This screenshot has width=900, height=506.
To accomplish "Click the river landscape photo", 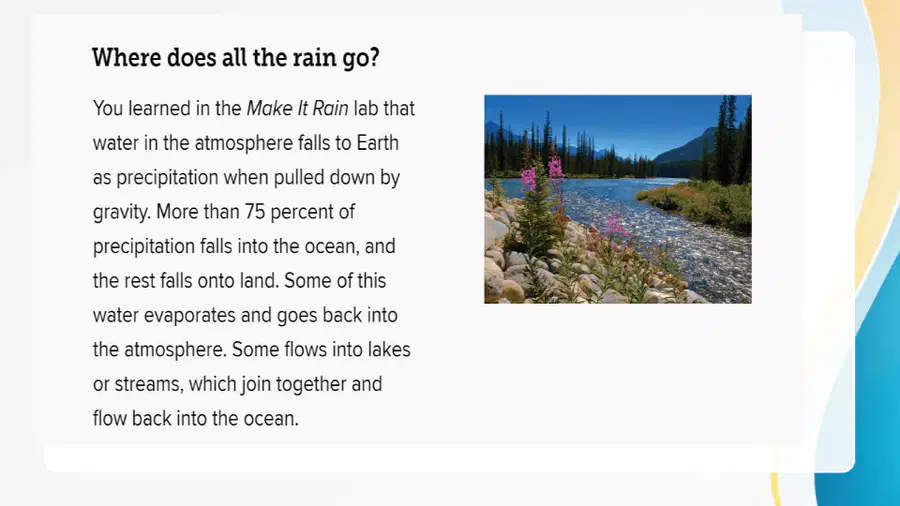I will (618, 199).
